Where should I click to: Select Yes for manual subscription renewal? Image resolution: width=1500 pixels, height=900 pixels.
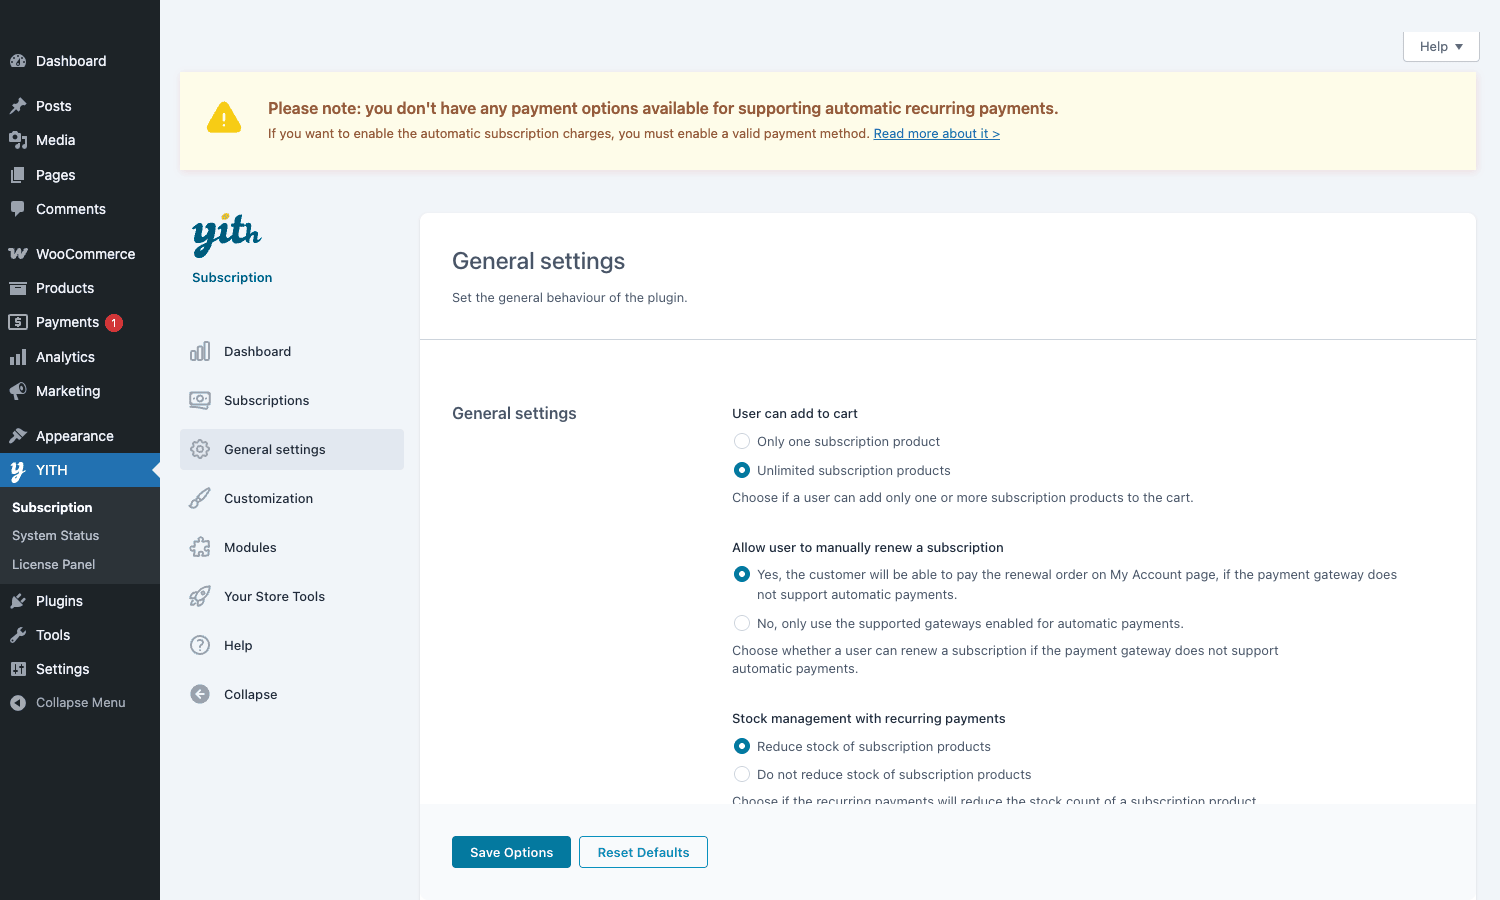(742, 574)
